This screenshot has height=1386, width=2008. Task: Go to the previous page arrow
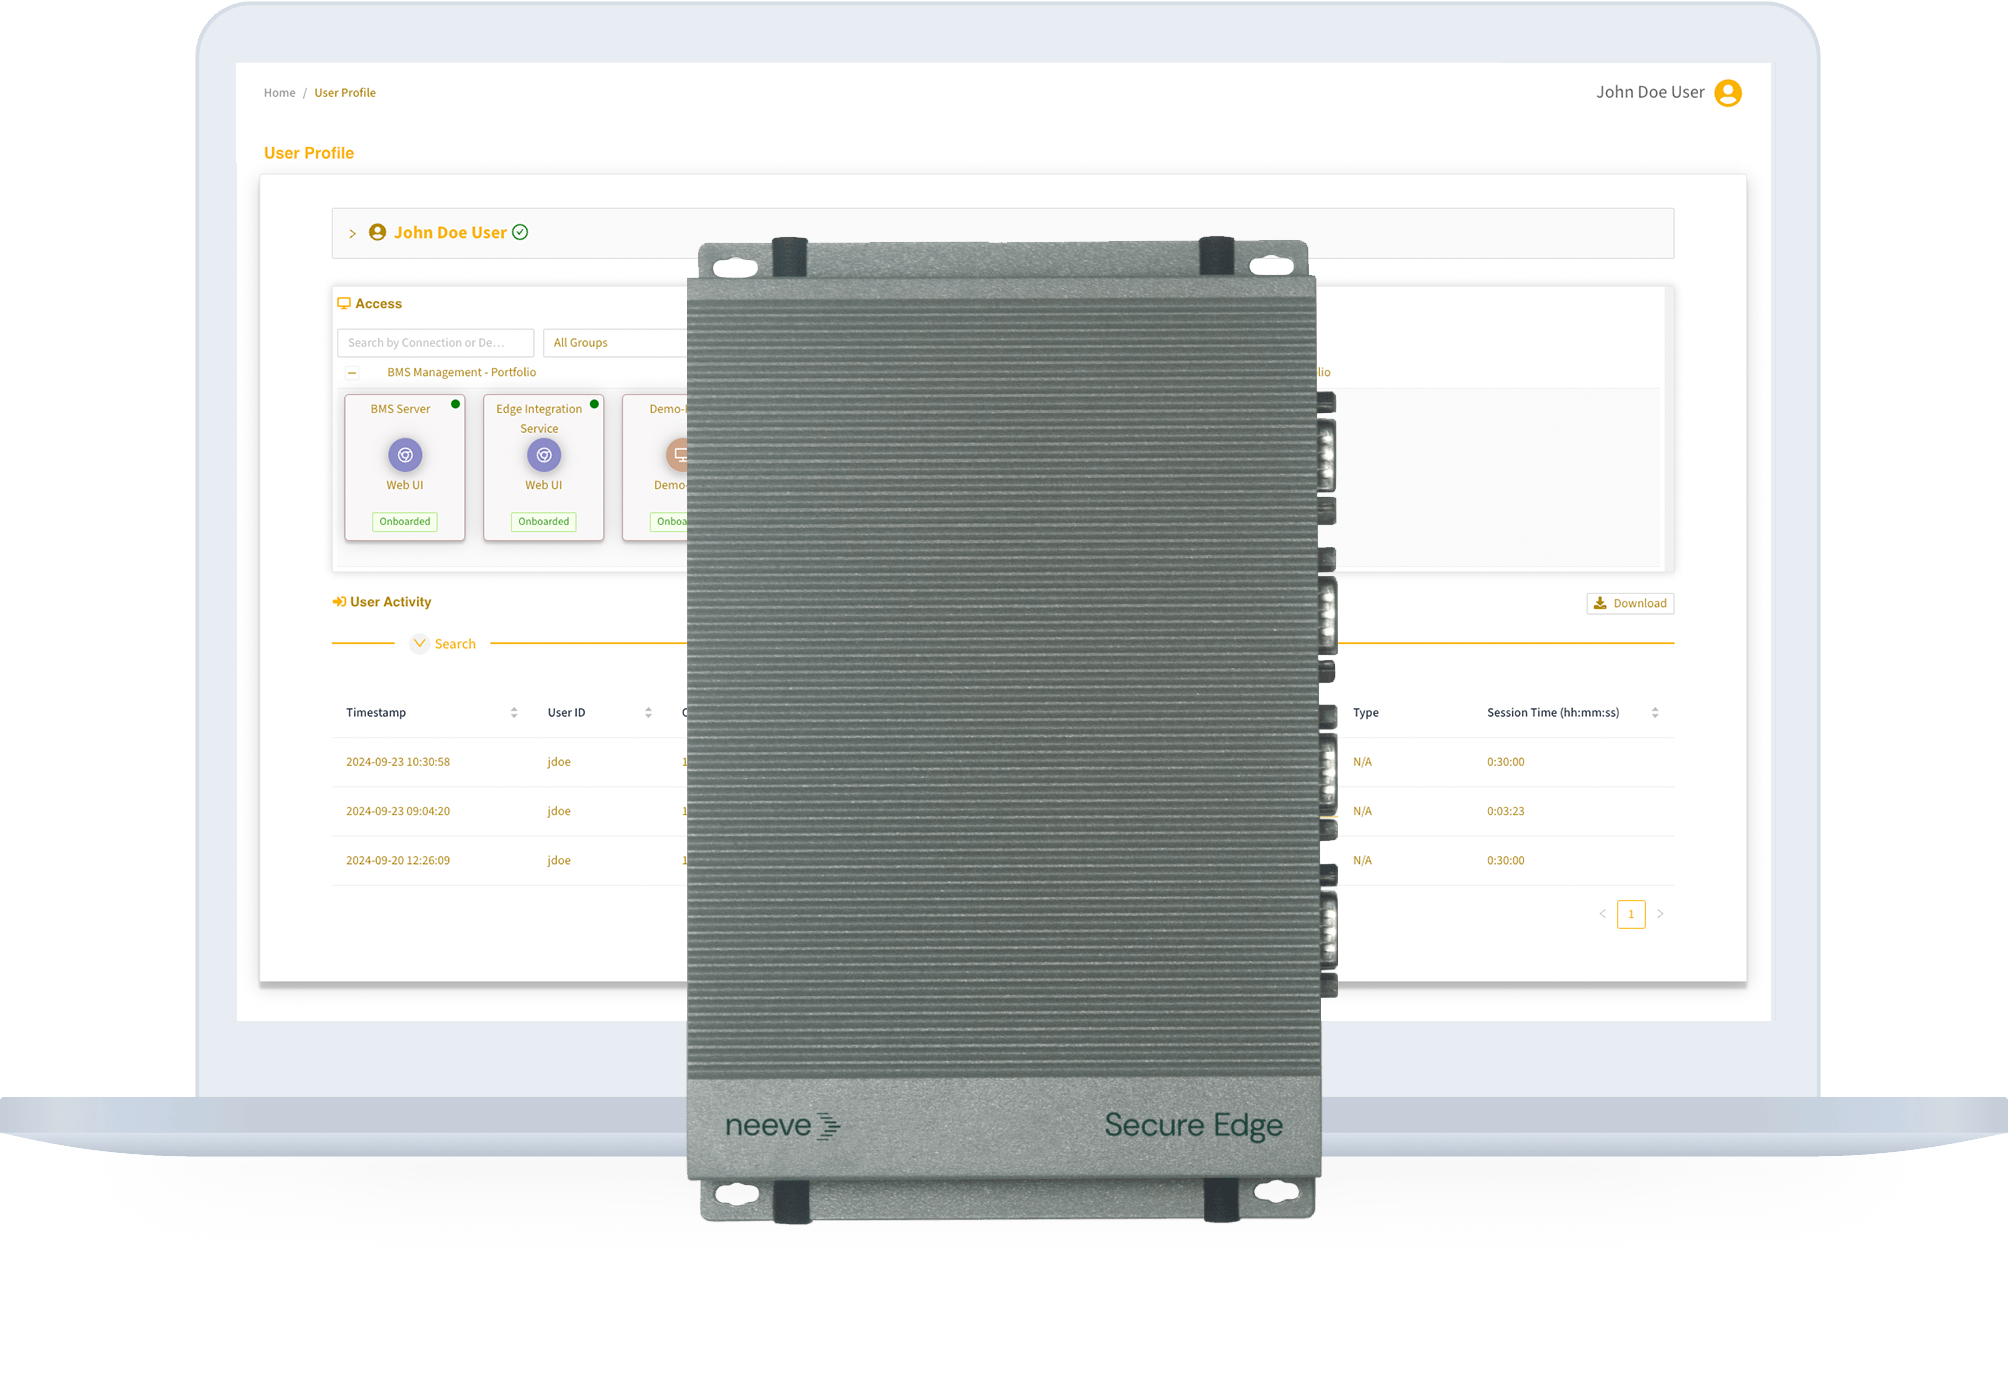pyautogui.click(x=1602, y=914)
